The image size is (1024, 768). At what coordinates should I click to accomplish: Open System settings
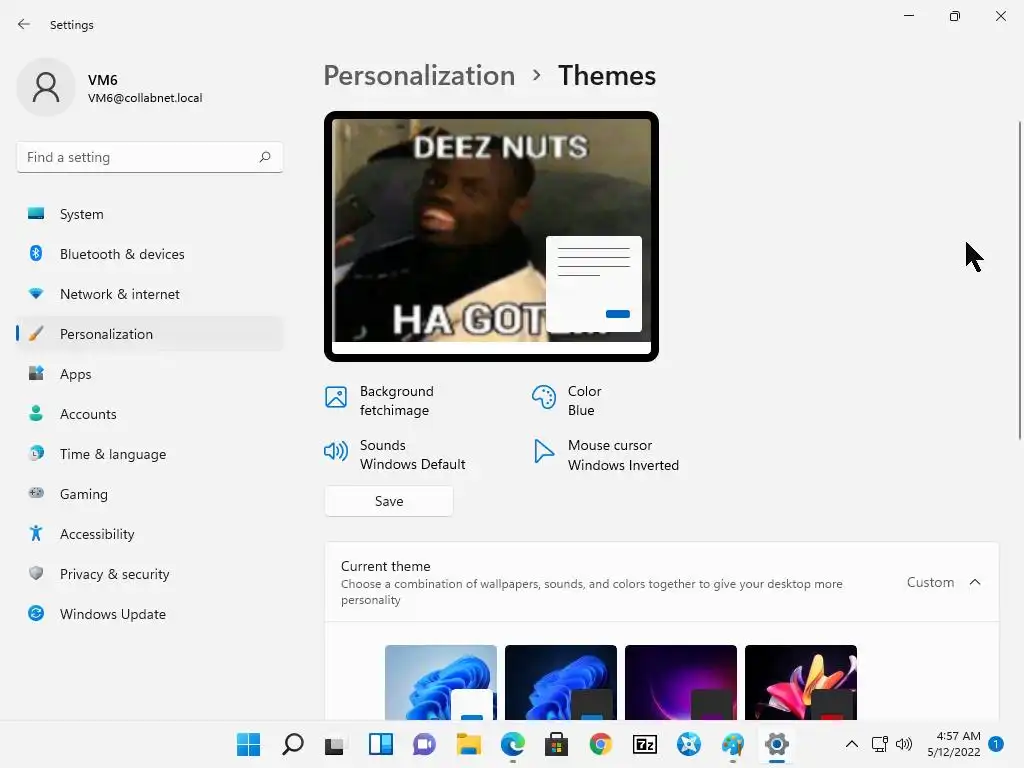pyautogui.click(x=150, y=214)
